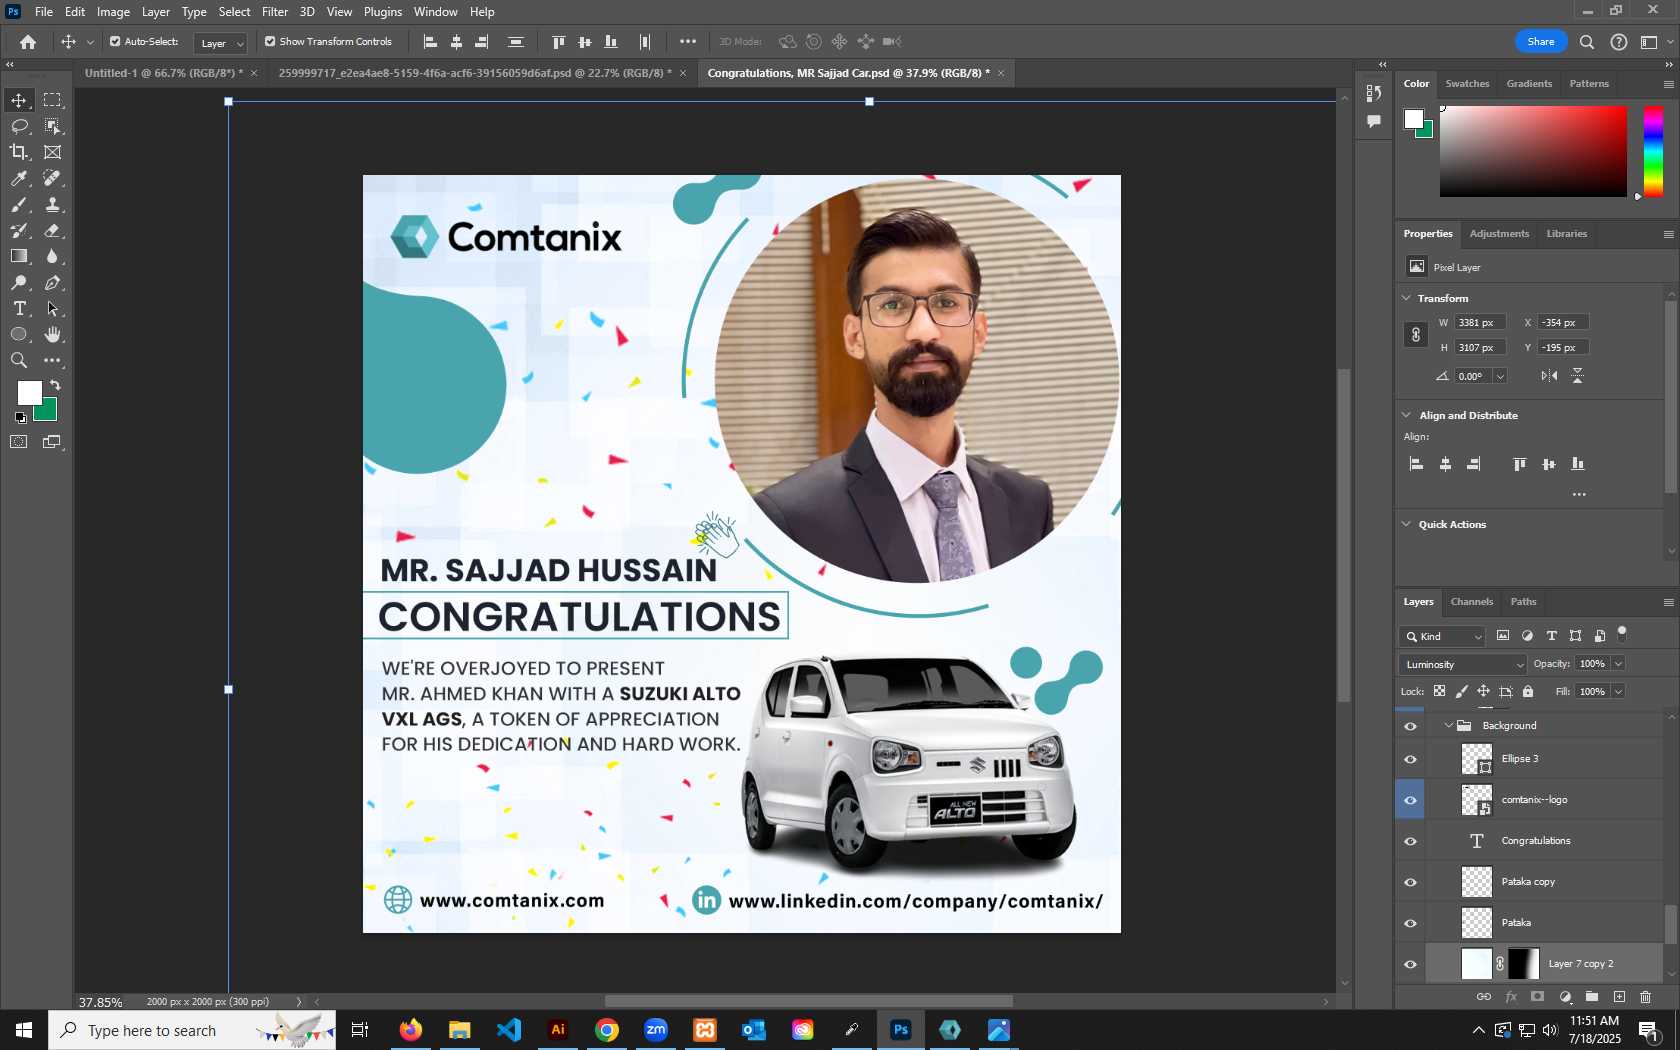Image resolution: width=1680 pixels, height=1050 pixels.
Task: Click the rotation angle input field
Action: coord(1474,376)
